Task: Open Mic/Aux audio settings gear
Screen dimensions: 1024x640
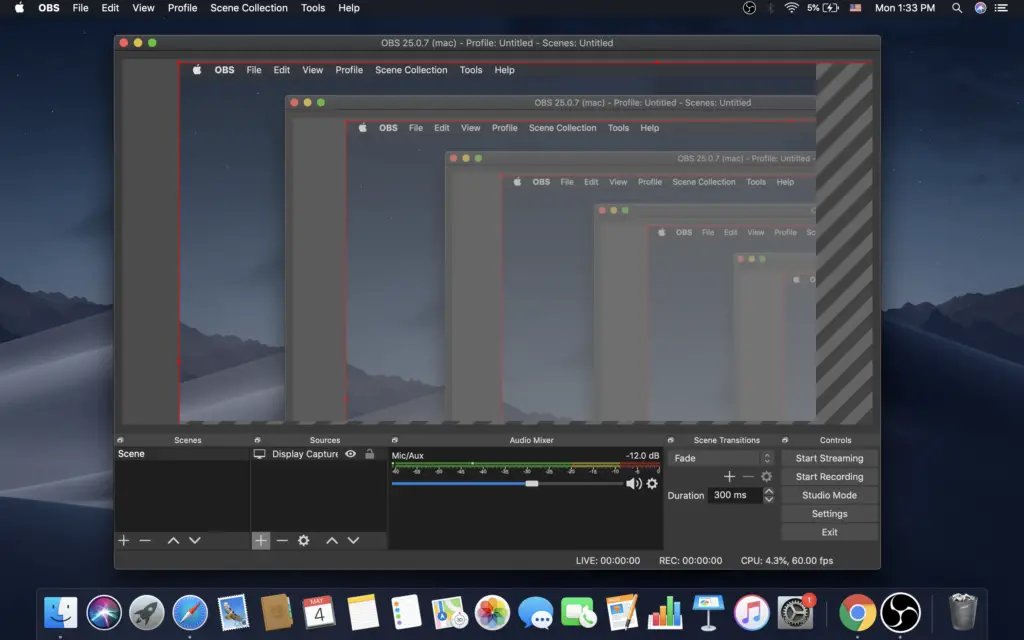Action: pyautogui.click(x=652, y=483)
